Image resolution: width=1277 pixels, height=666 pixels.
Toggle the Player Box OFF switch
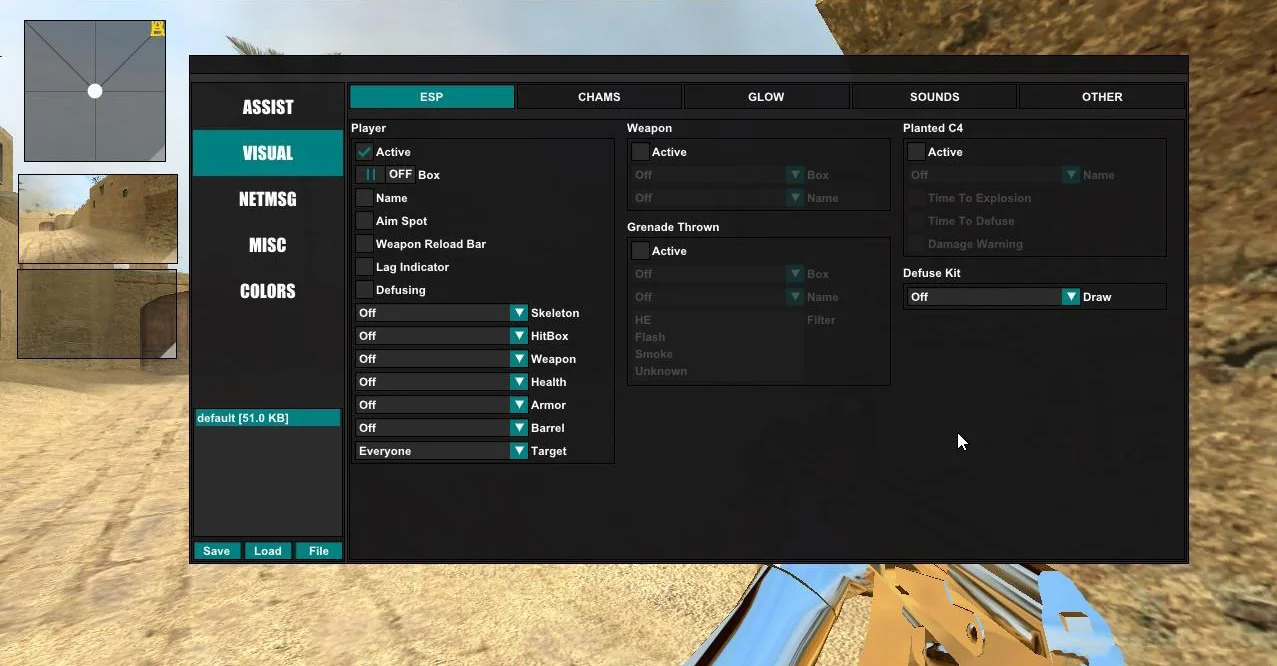(x=385, y=175)
